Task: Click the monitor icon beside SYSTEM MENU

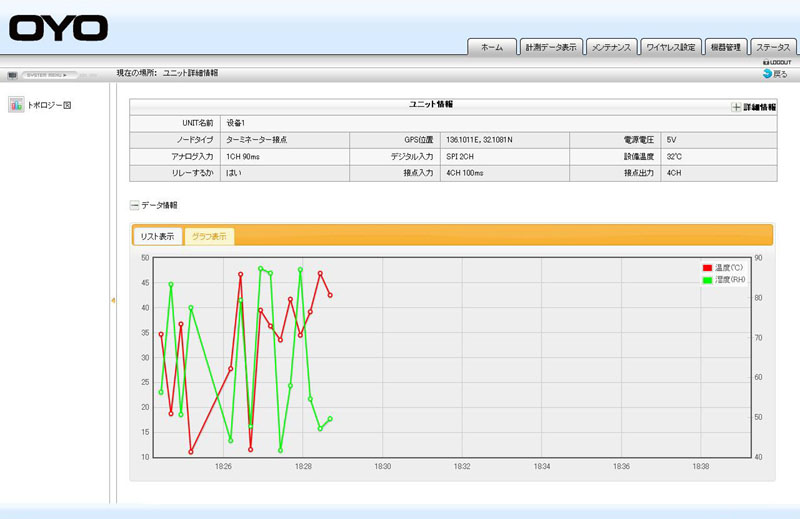Action: point(13,75)
